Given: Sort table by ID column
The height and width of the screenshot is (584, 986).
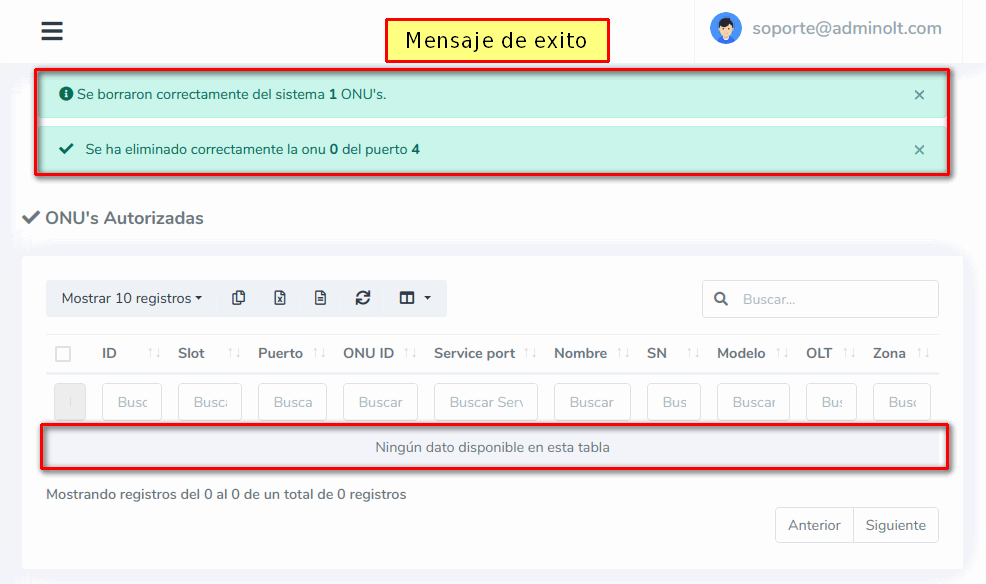Looking at the screenshot, I should pyautogui.click(x=109, y=353).
